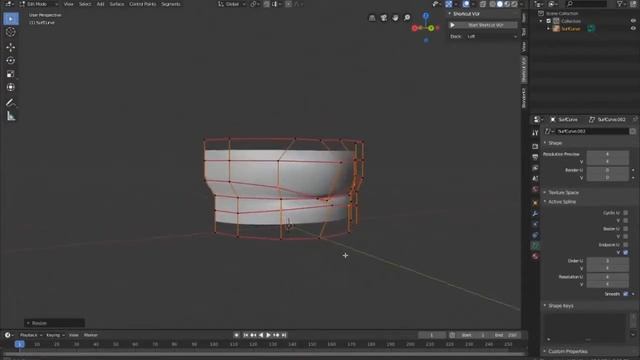Open the Dock Left dropdown
Viewport: 640px width, 360px height.
(x=491, y=36)
